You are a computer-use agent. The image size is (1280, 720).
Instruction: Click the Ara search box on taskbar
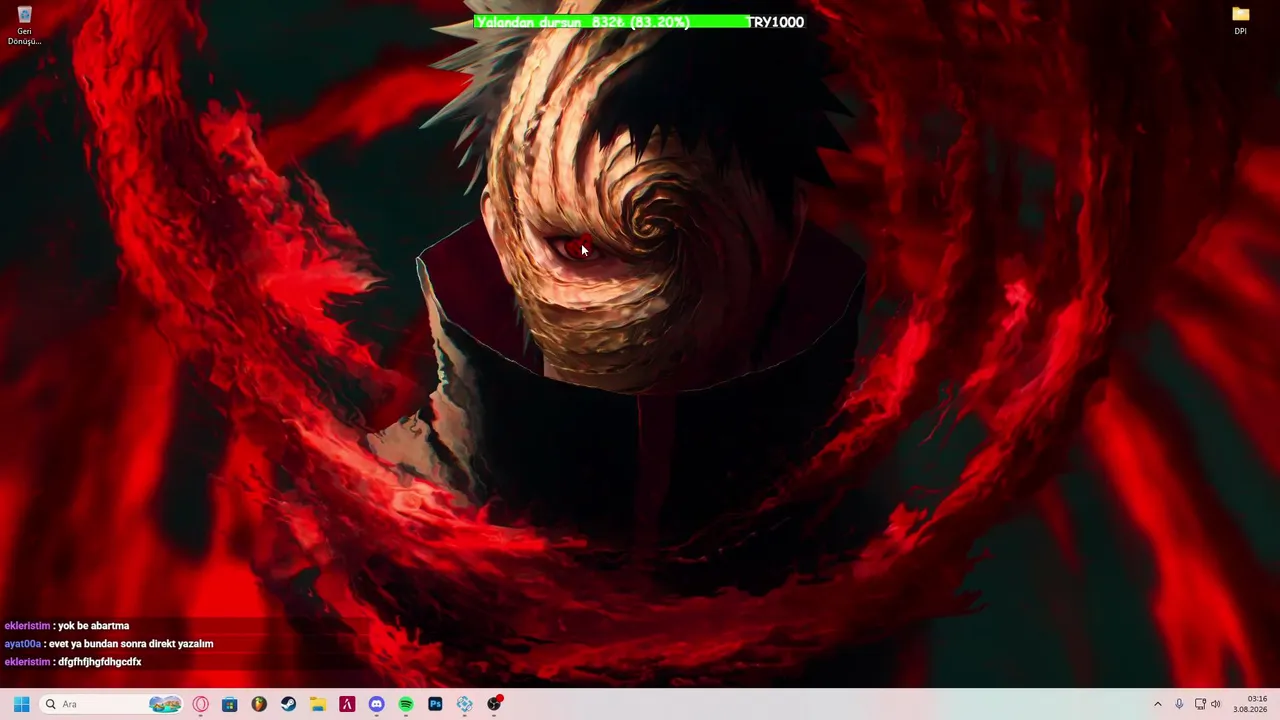pyautogui.click(x=112, y=704)
